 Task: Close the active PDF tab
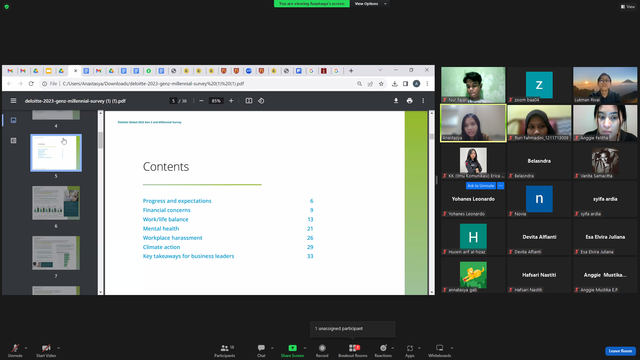click(x=75, y=71)
